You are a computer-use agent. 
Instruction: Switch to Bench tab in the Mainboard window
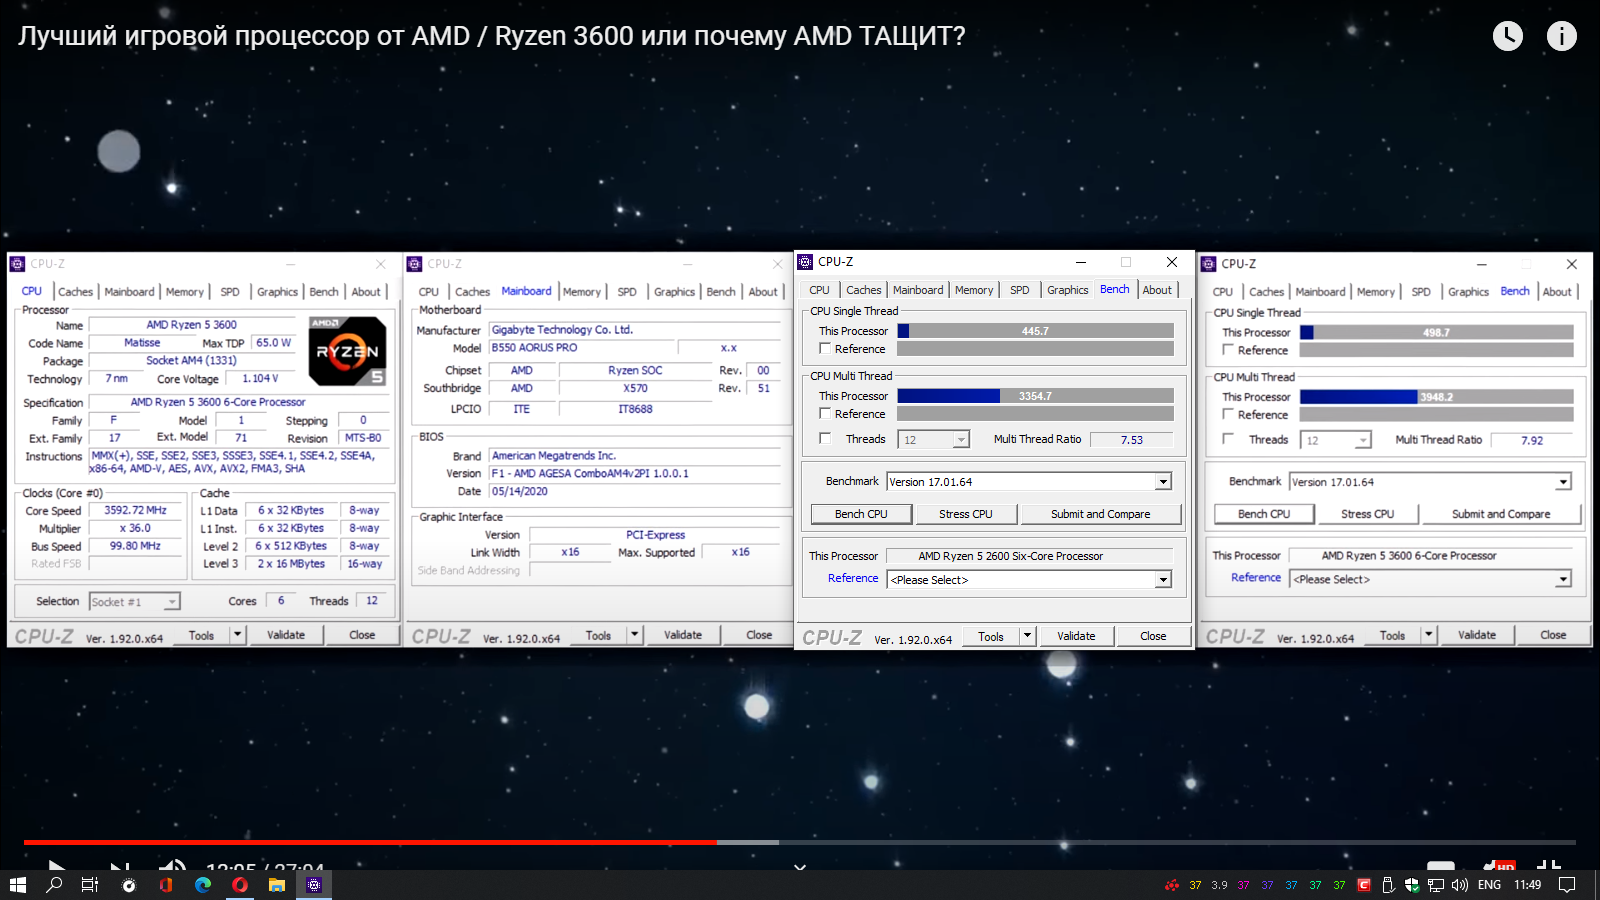[x=721, y=292]
